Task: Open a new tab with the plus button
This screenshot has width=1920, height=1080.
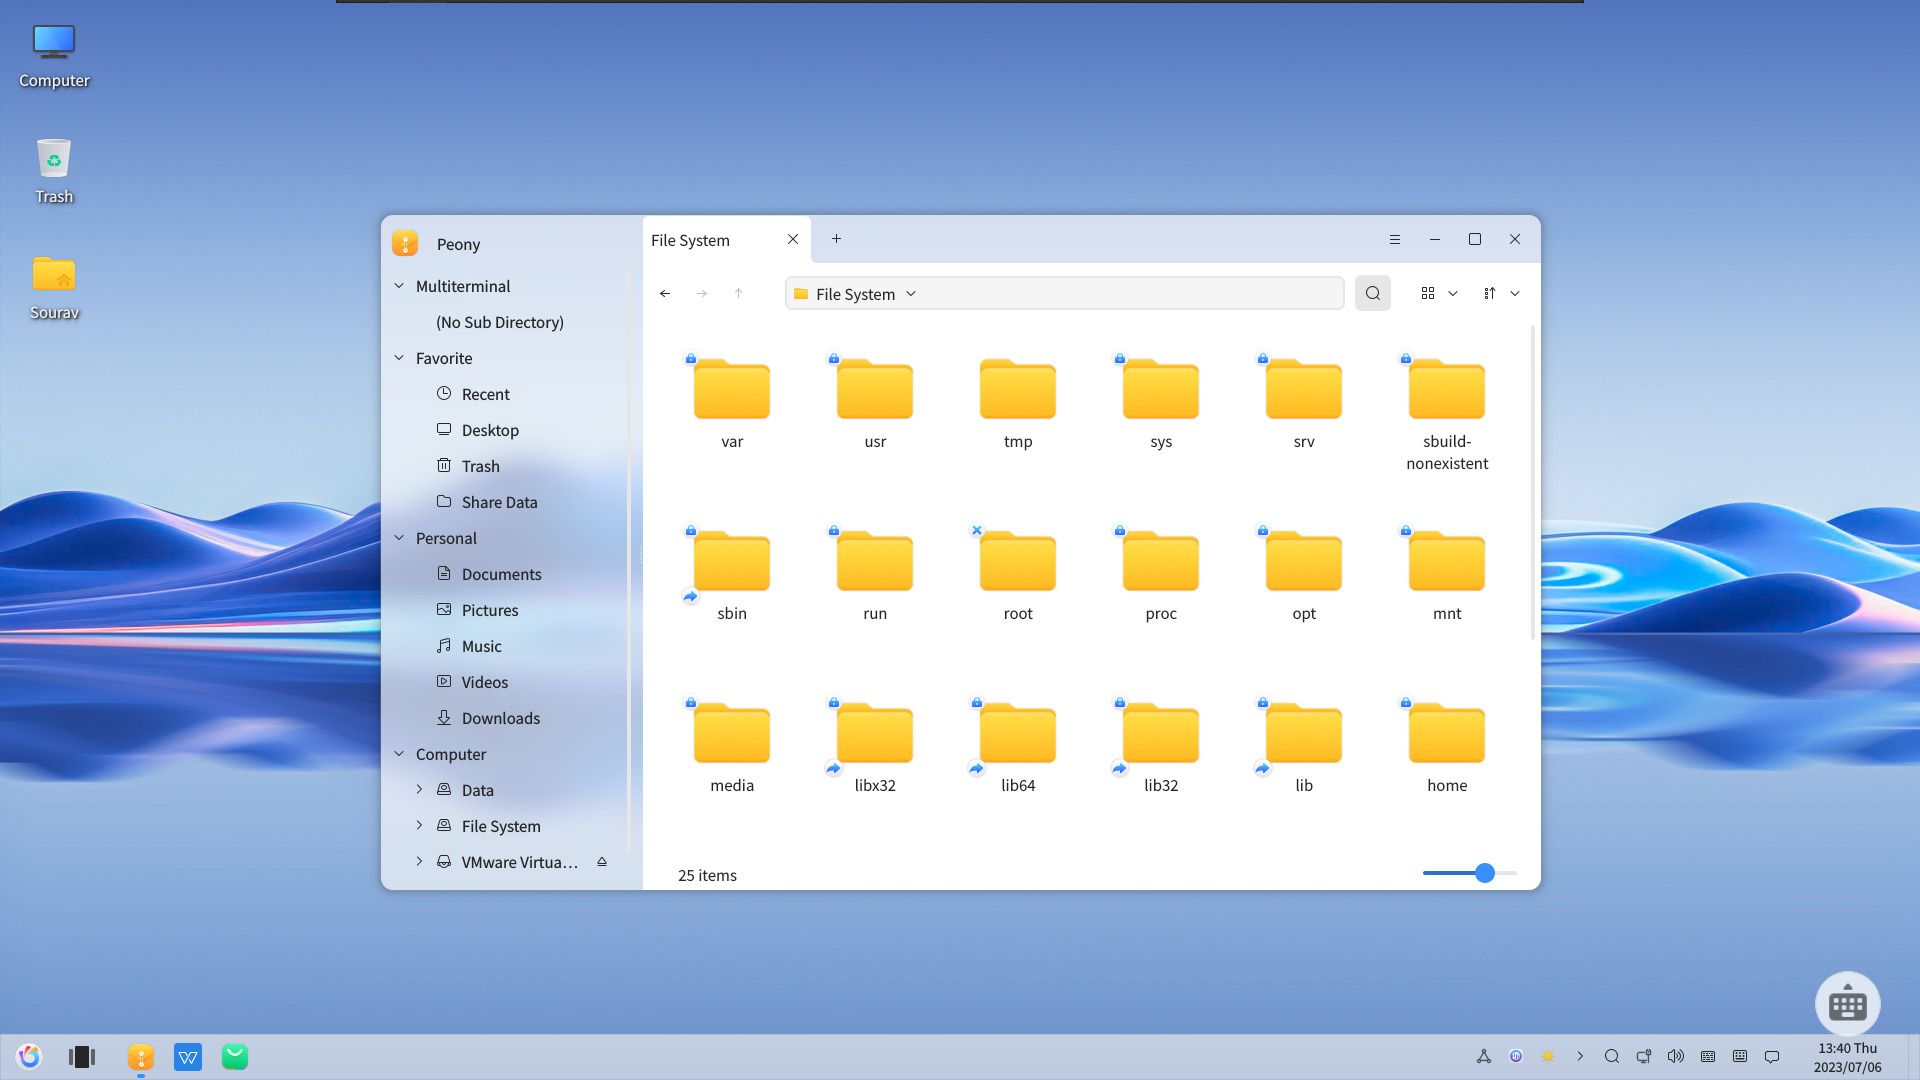Action: click(x=836, y=239)
